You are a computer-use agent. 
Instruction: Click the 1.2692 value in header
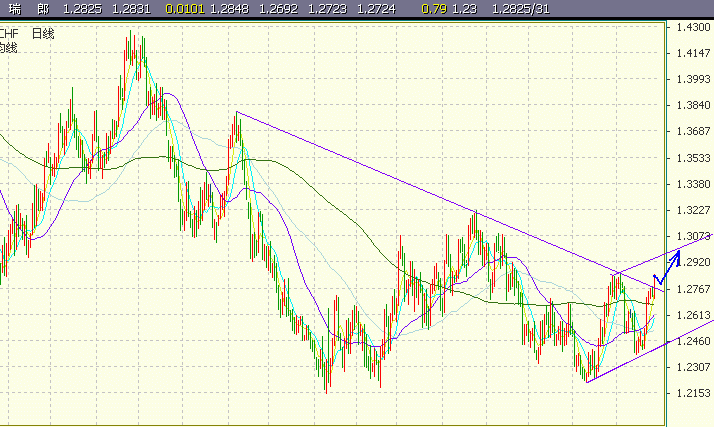(279, 9)
